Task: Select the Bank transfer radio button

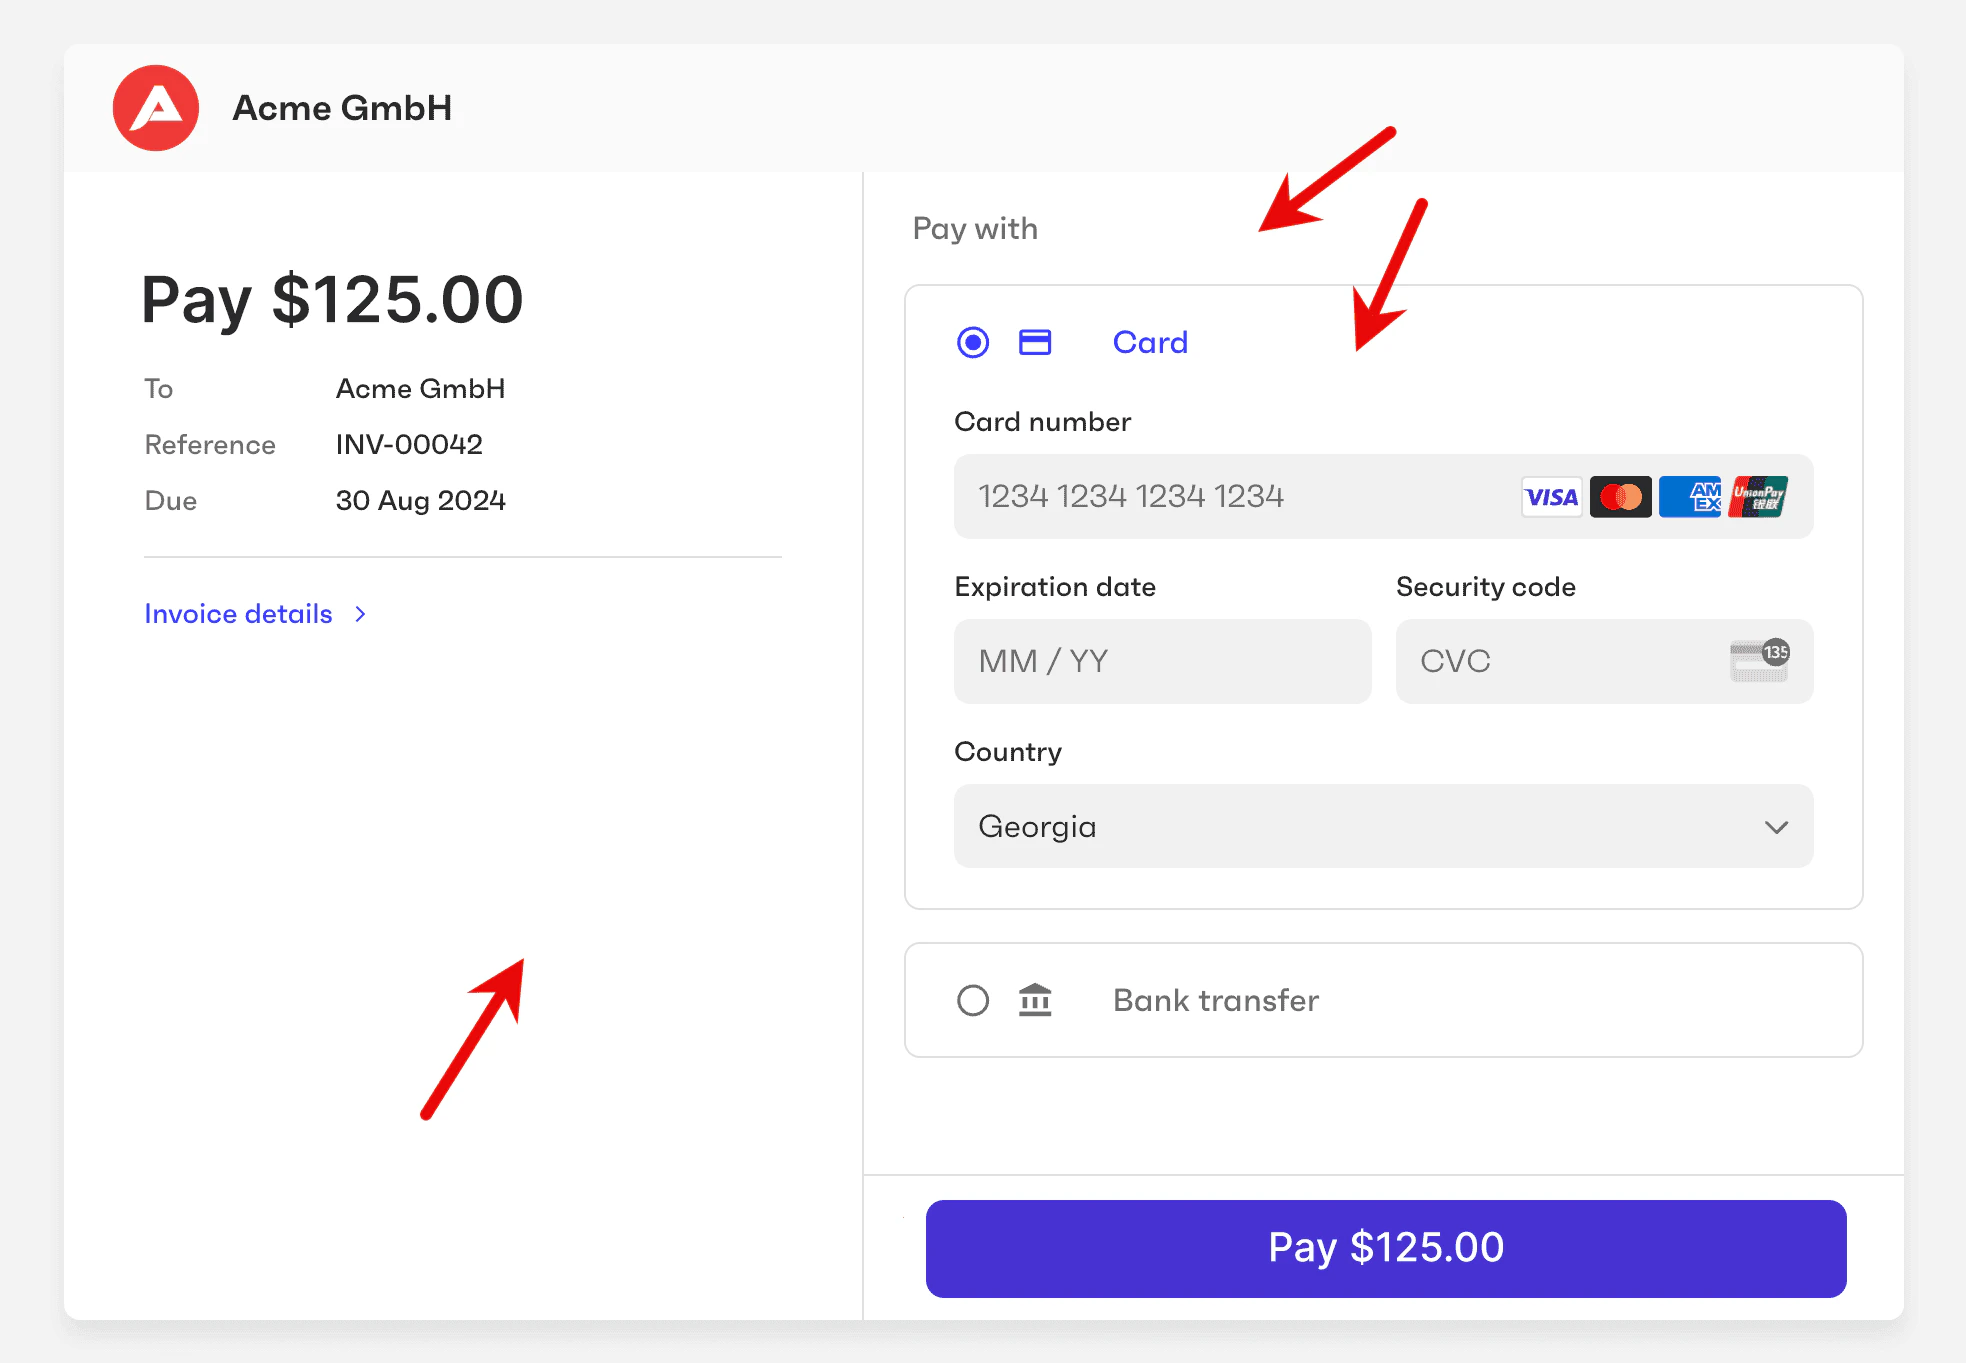Action: coord(971,1000)
